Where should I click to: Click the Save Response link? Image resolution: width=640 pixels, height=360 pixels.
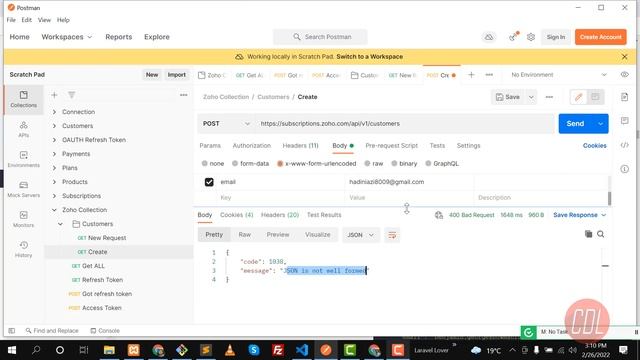click(575, 215)
